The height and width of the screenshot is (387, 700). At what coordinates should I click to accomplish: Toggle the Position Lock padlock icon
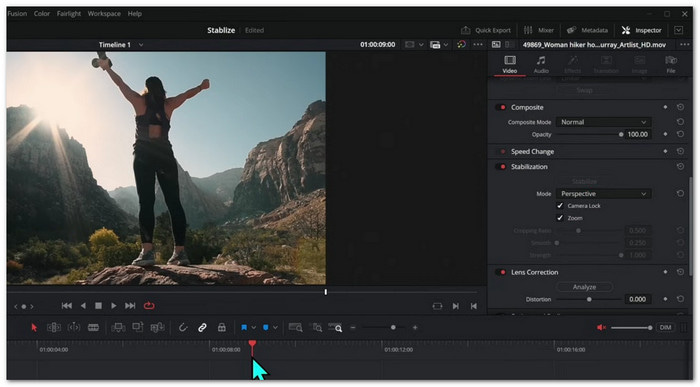click(221, 328)
